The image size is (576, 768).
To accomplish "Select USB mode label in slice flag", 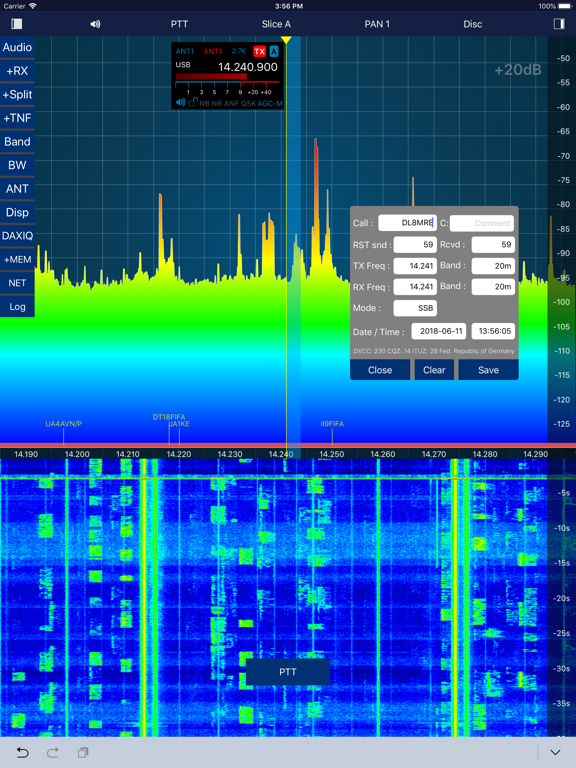I will 183,65.
